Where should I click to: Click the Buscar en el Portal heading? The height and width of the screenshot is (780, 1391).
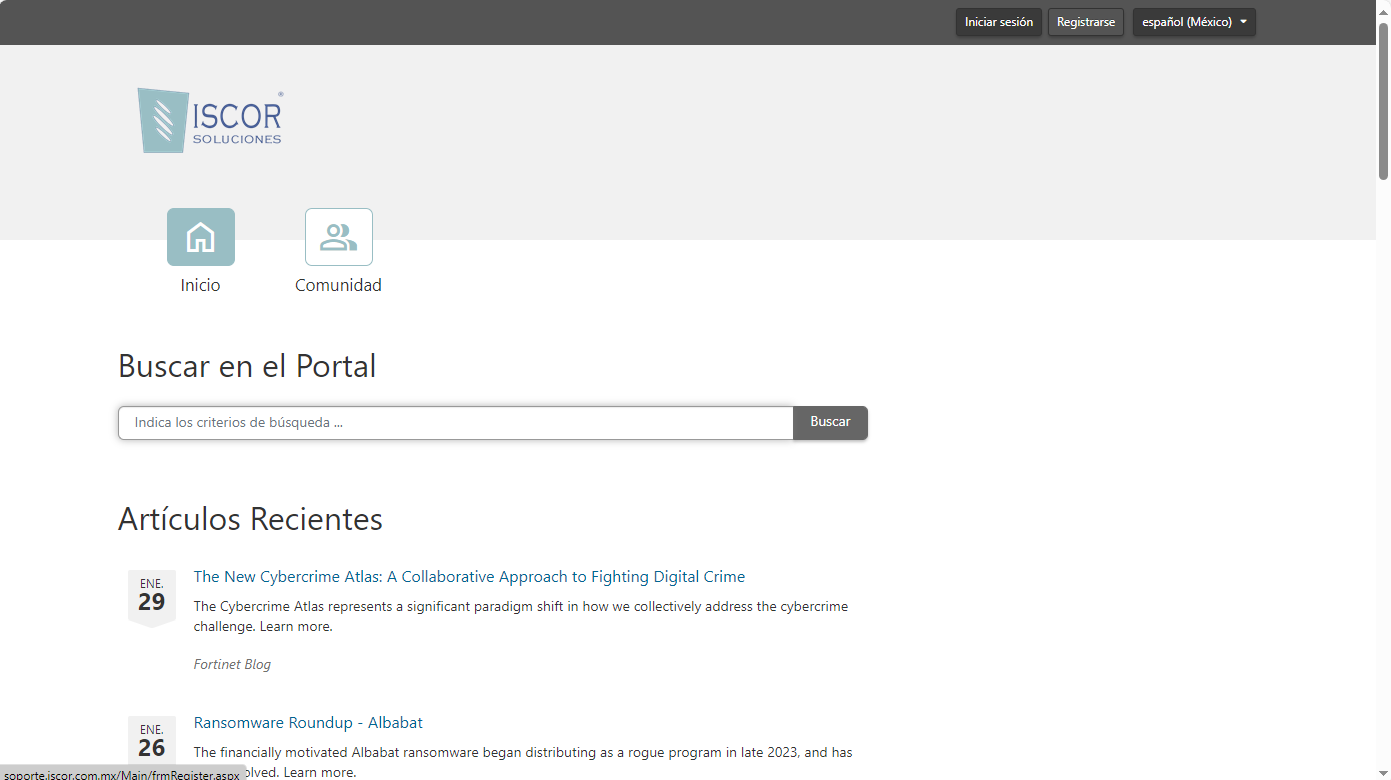click(247, 366)
